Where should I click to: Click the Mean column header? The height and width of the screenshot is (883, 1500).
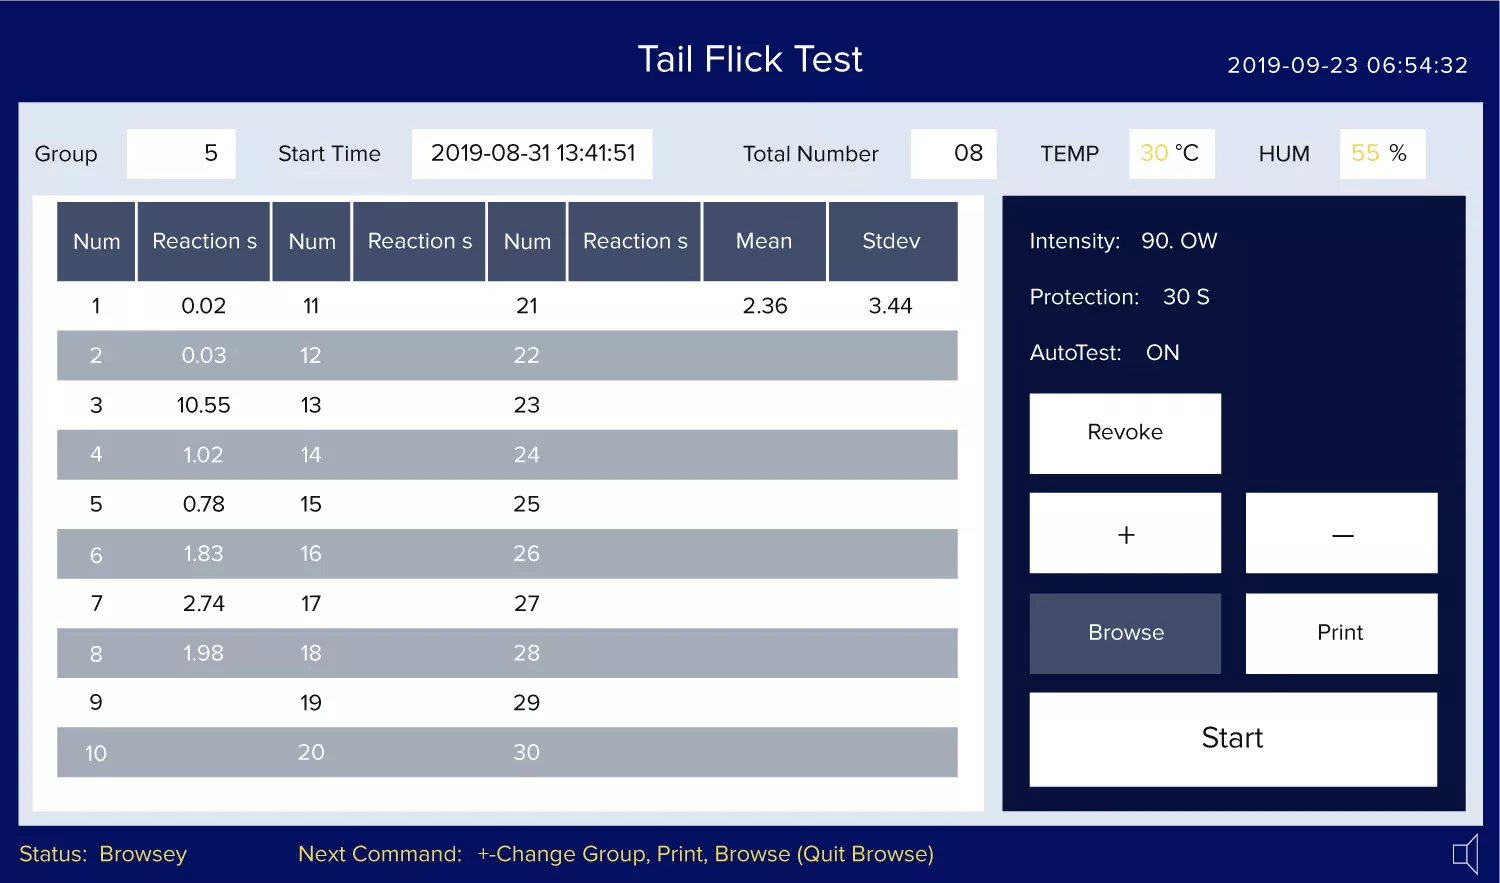point(764,241)
